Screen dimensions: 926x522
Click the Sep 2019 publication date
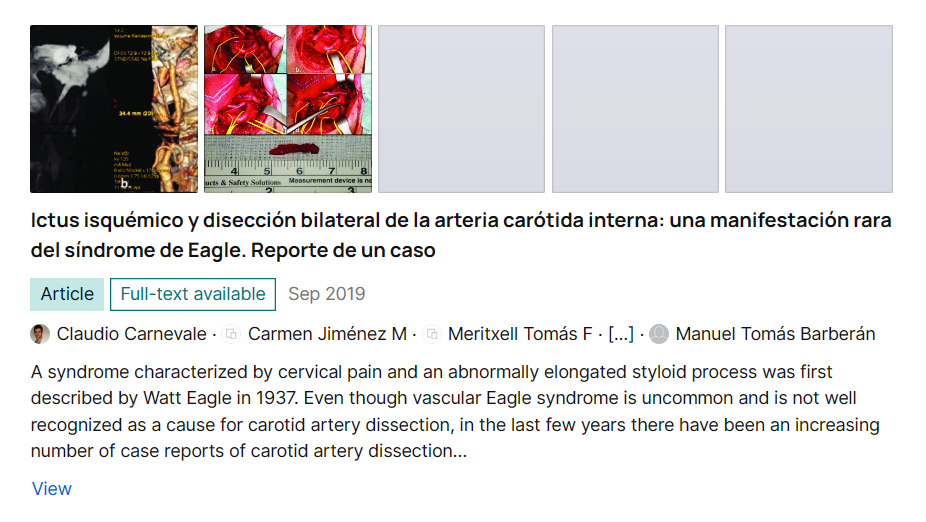coord(327,294)
